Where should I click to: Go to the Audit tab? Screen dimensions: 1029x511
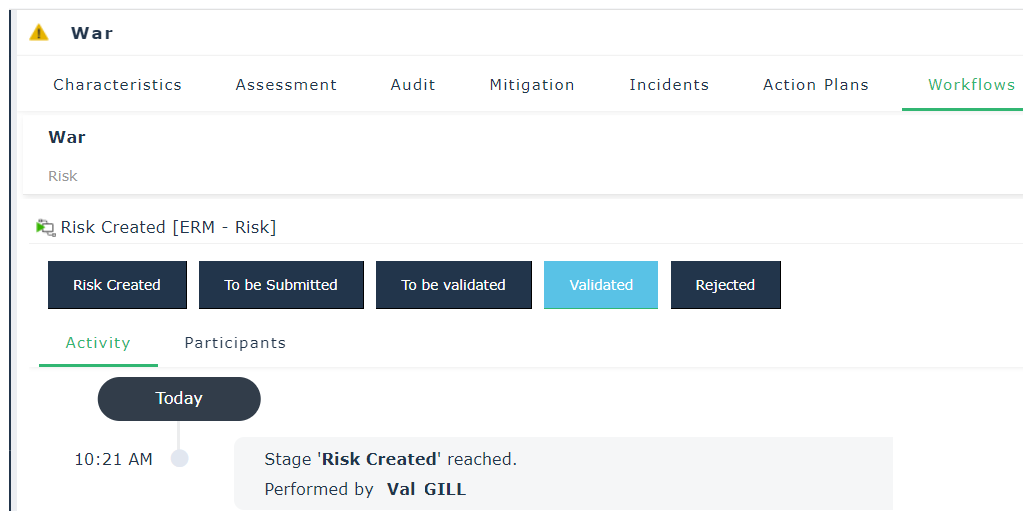coord(413,85)
